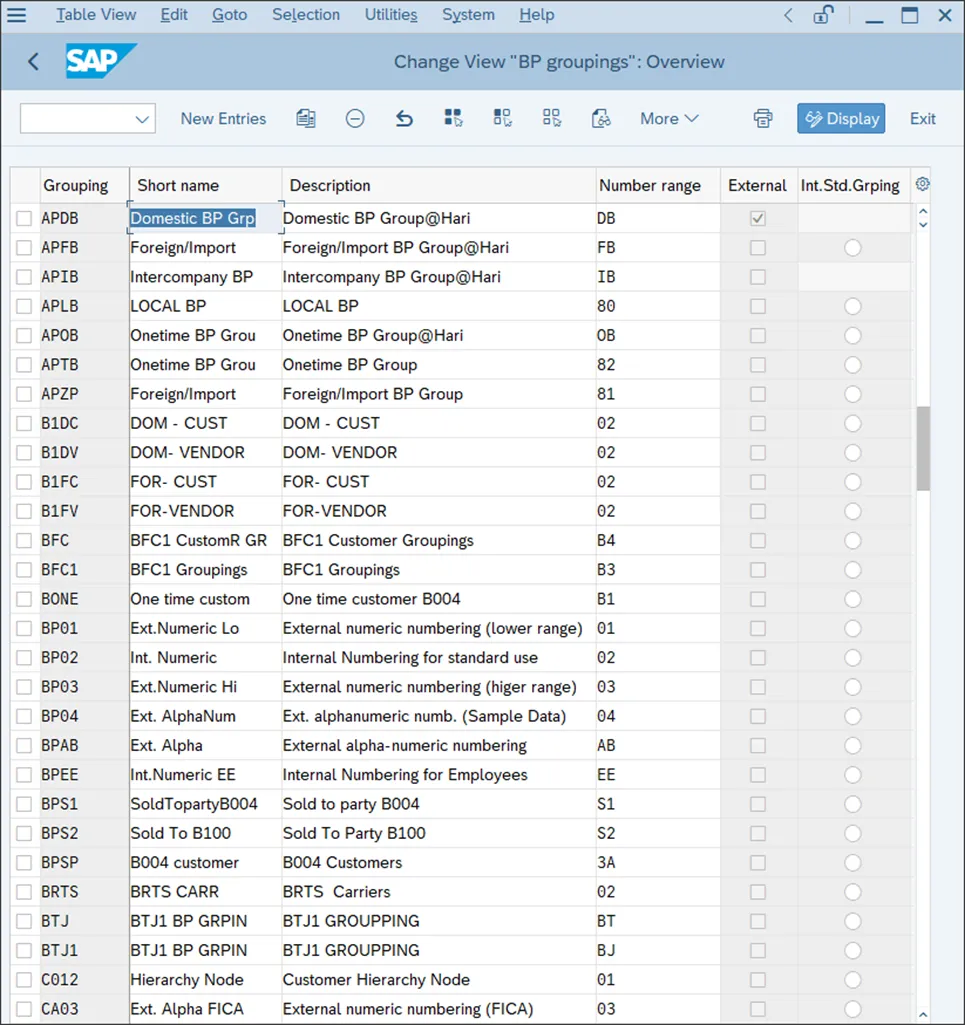This screenshot has width=965, height=1025.
Task: Select Int.Std.Grping radio for LOCAL BP row
Action: (x=852, y=306)
